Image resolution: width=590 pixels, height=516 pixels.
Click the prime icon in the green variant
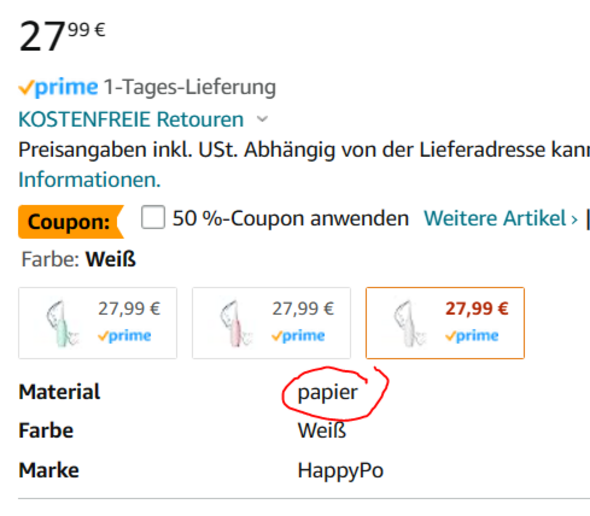(x=125, y=335)
